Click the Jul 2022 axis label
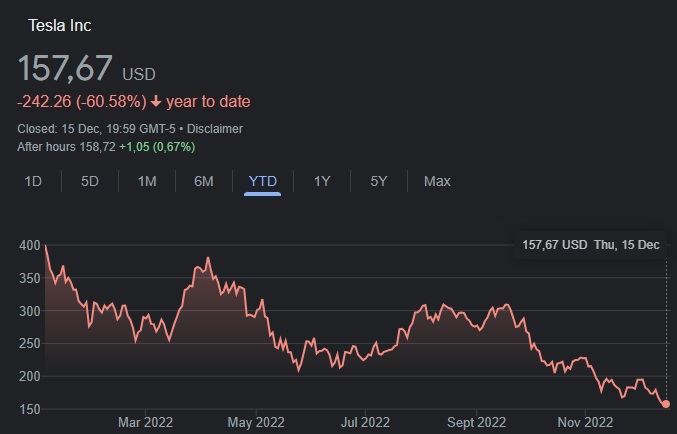The height and width of the screenshot is (434, 677). (x=365, y=422)
